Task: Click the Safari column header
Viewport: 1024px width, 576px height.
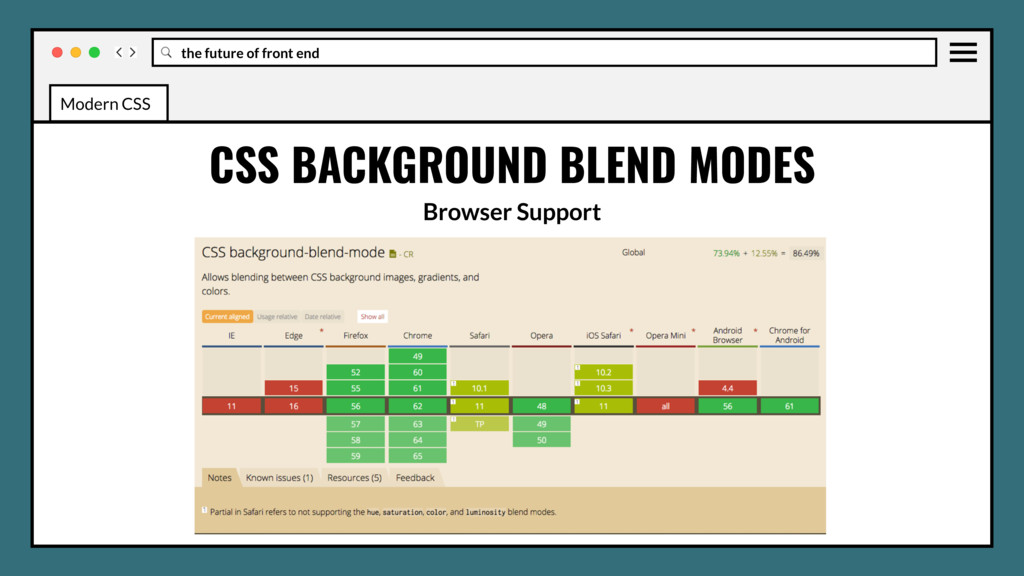Action: [x=479, y=336]
